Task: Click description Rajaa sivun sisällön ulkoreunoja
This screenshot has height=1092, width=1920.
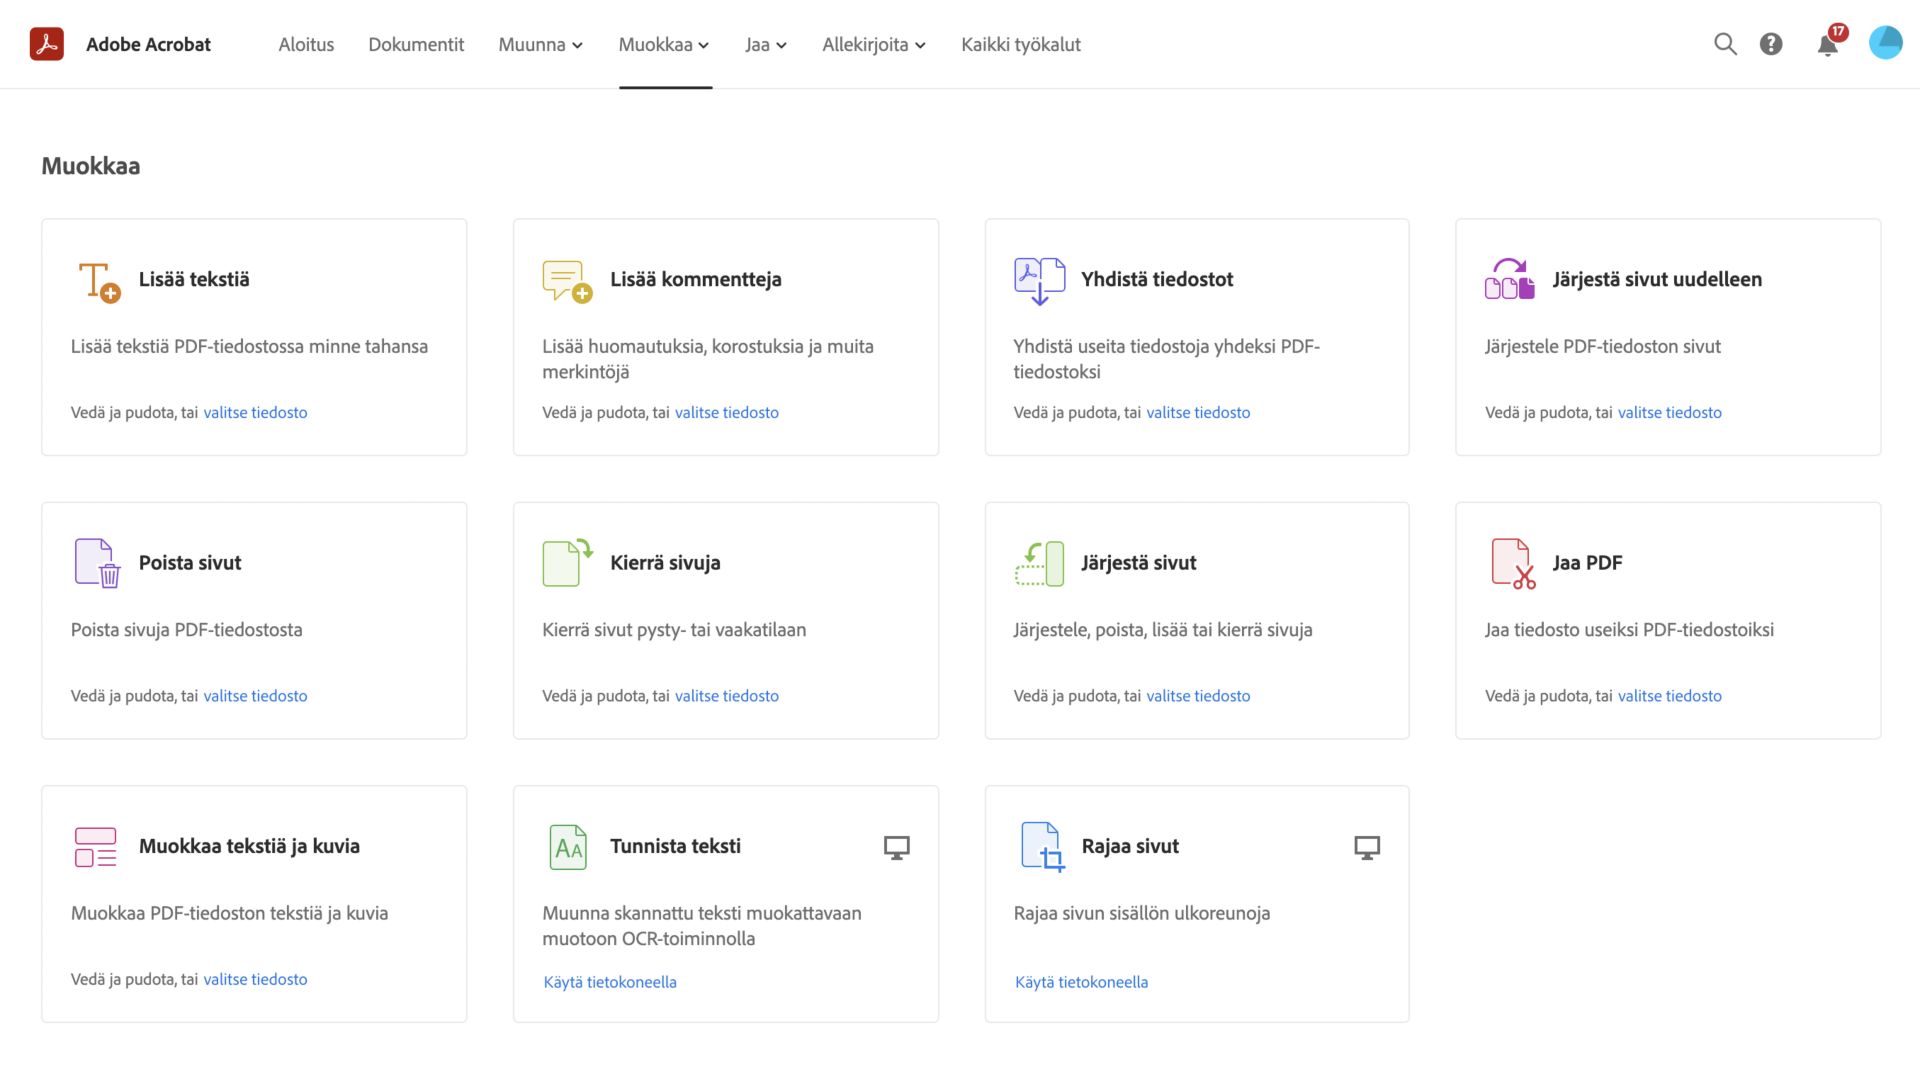Action: [1142, 913]
